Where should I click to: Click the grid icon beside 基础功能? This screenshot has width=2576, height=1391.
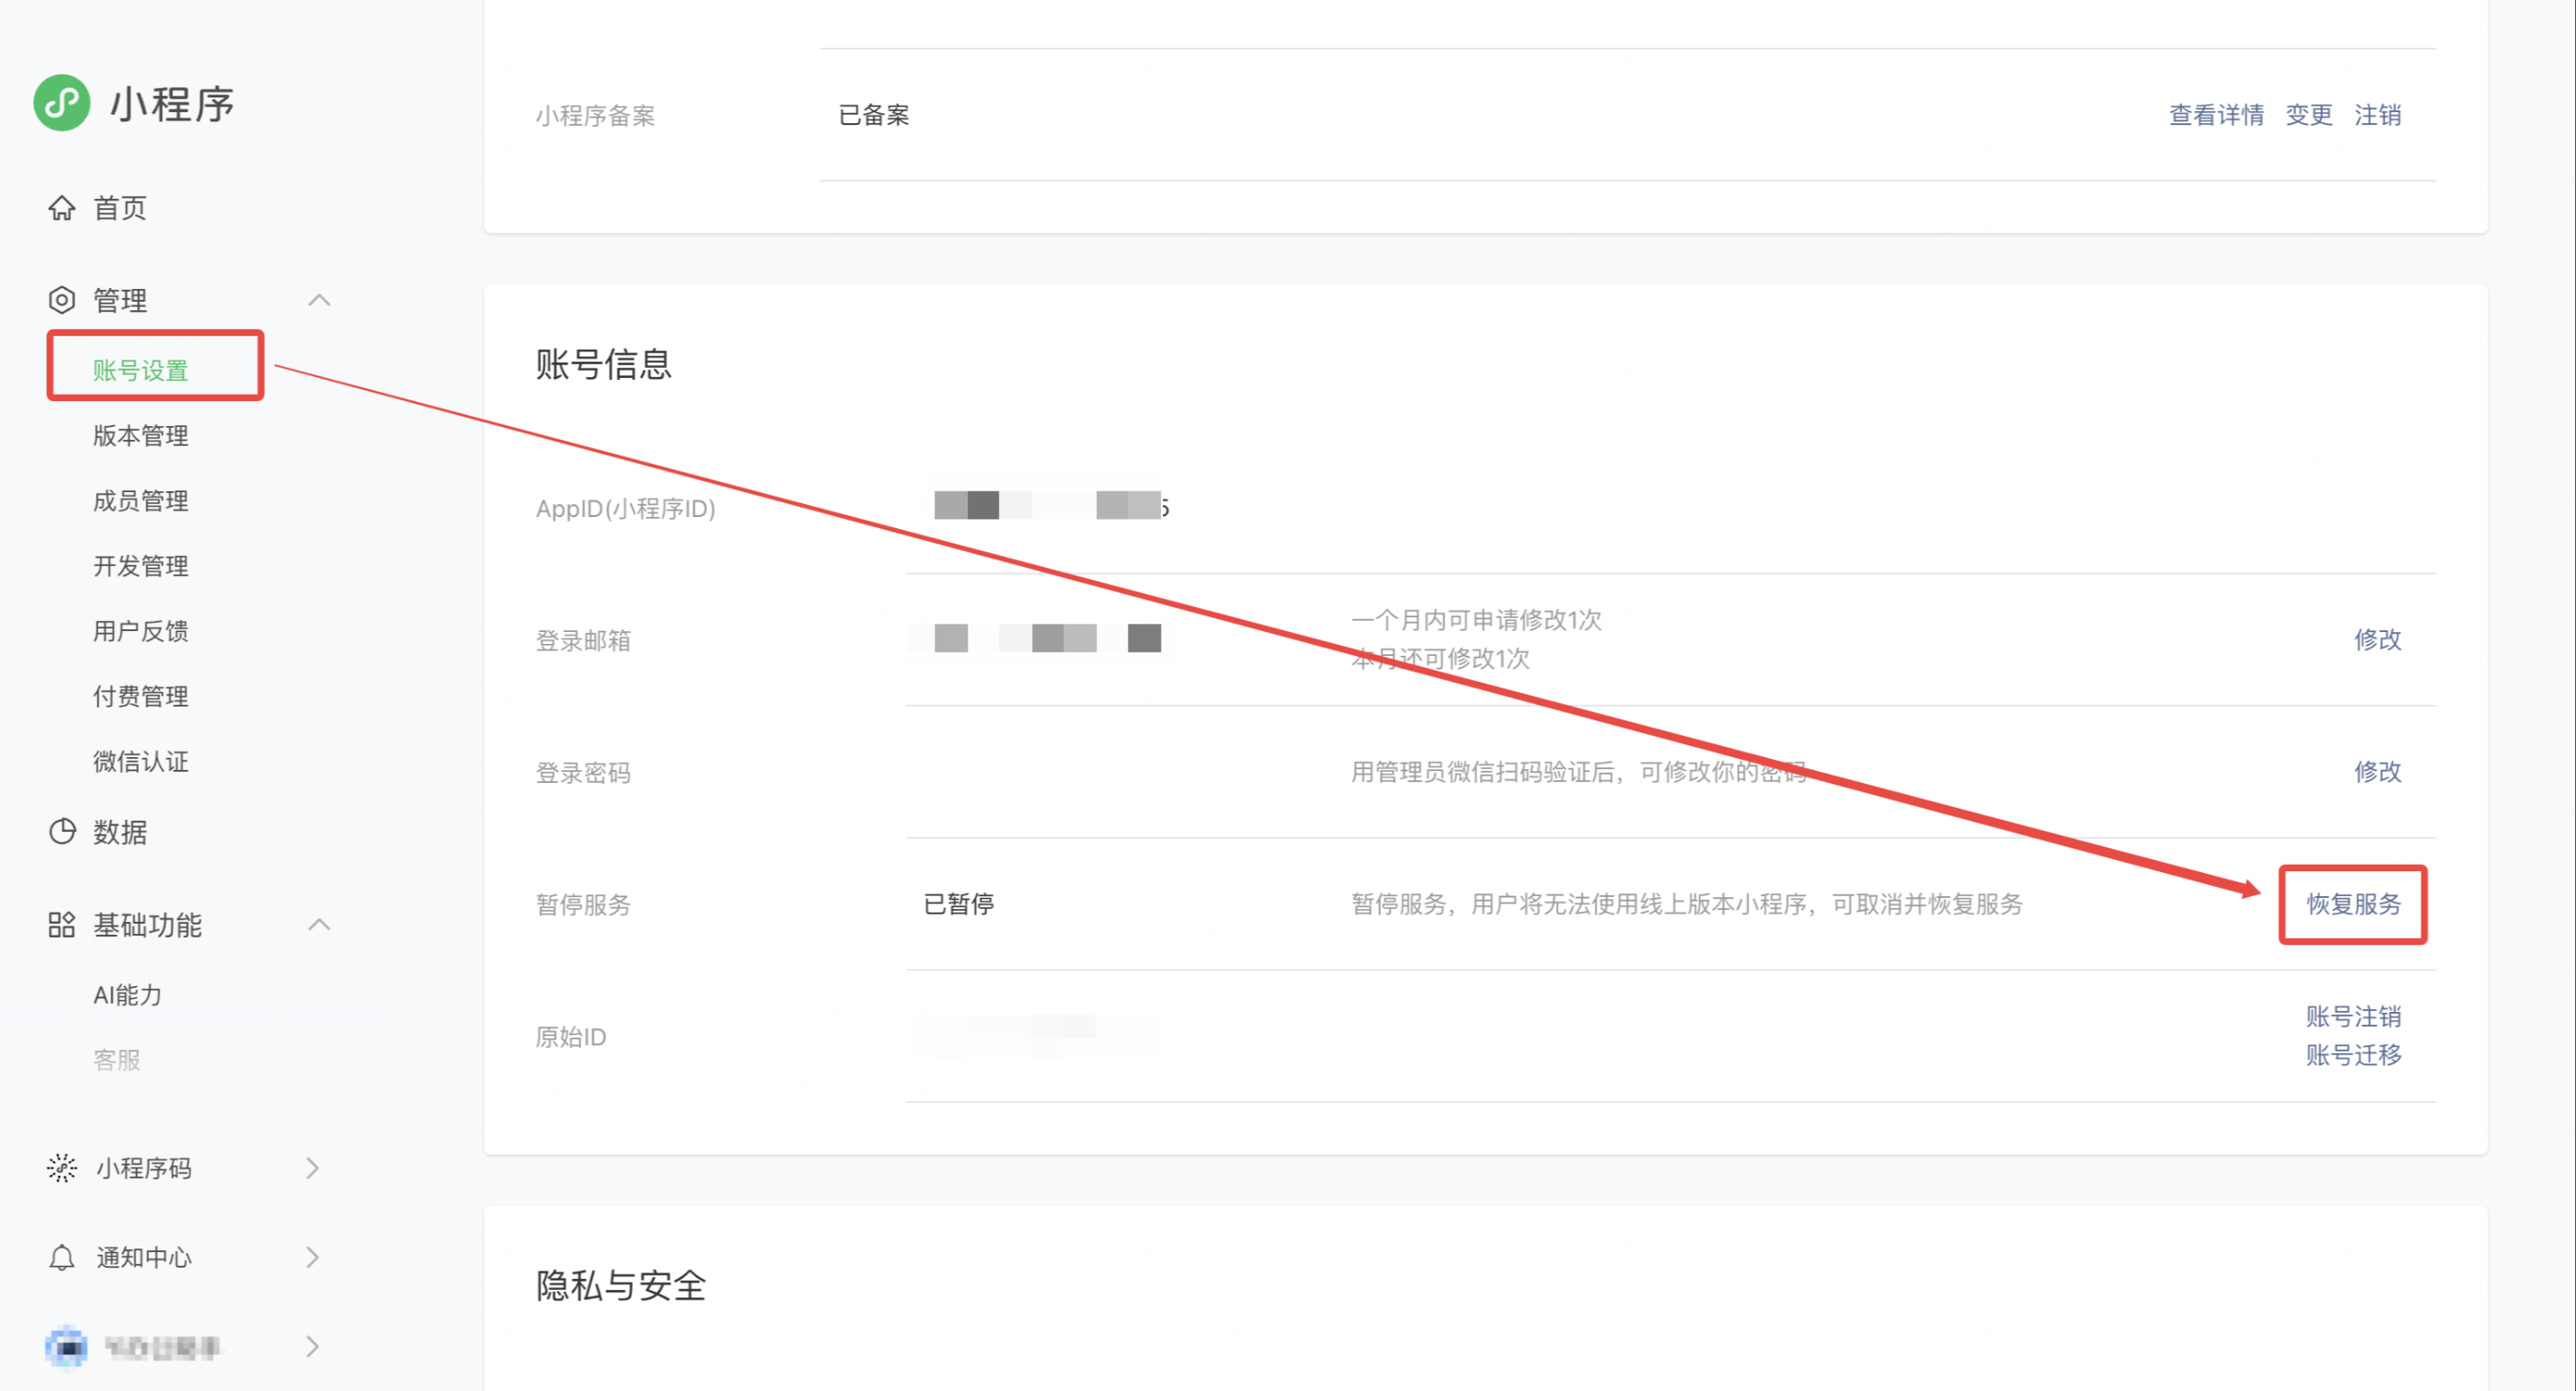click(62, 924)
